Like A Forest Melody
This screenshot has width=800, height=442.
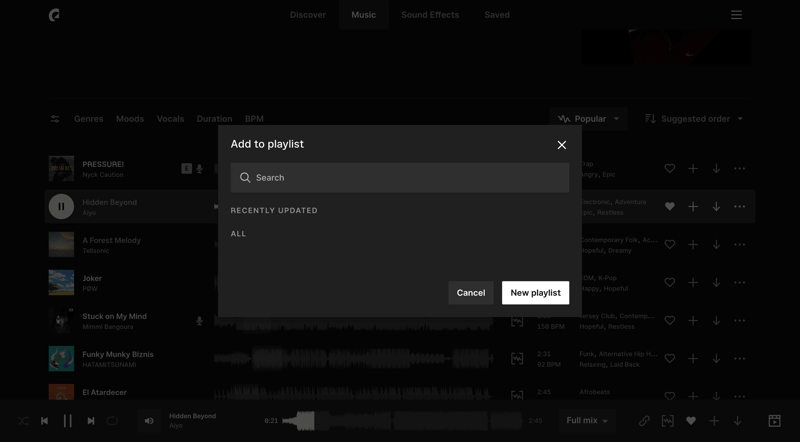pyautogui.click(x=670, y=244)
